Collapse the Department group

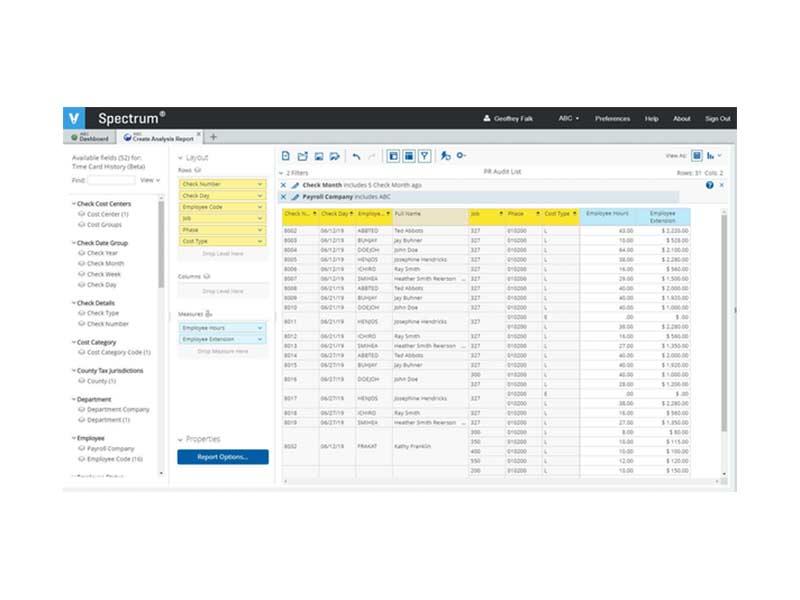(x=74, y=399)
